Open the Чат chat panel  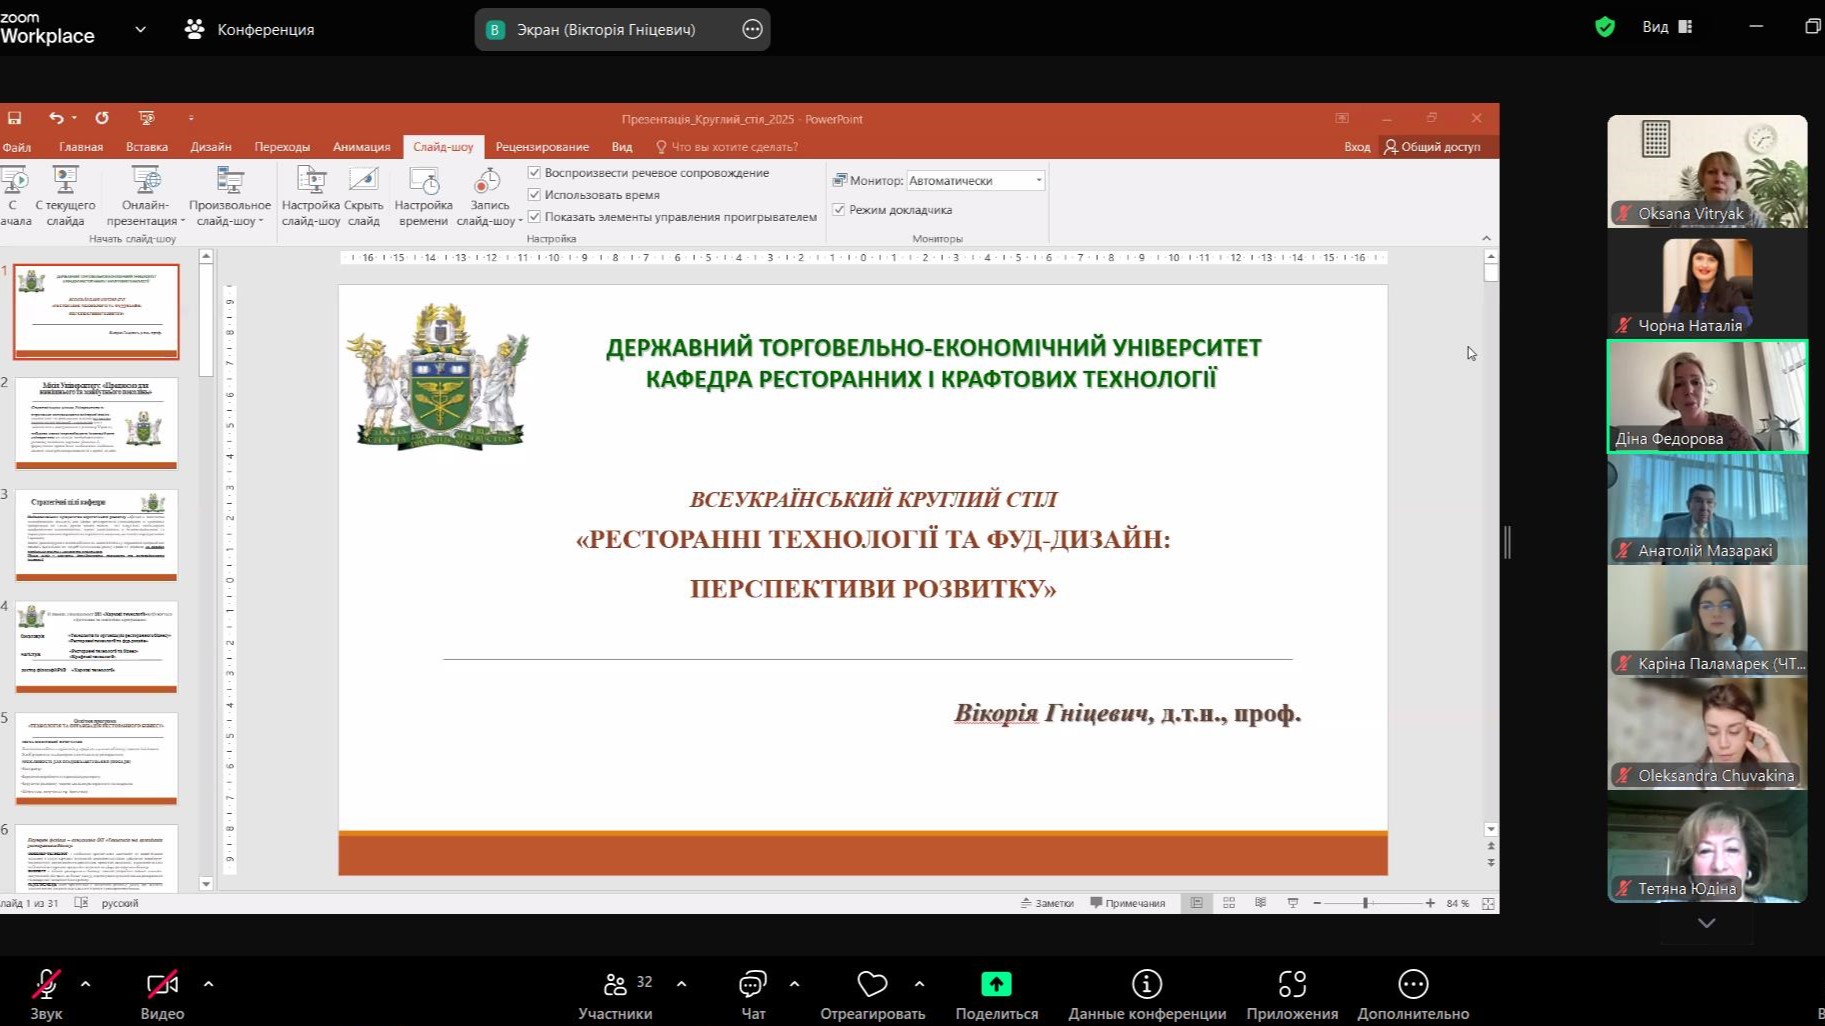click(x=752, y=985)
